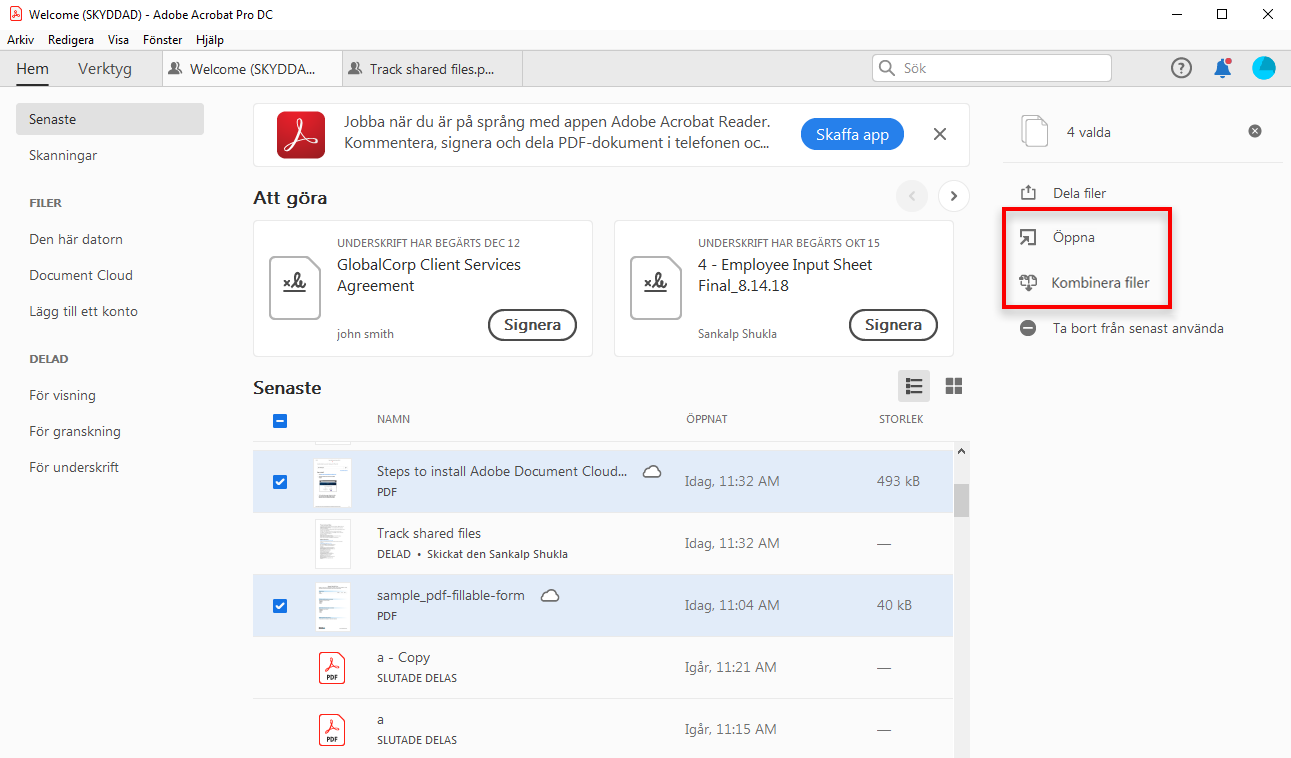Click the scroll-up arrow of file list
Viewport: 1291px width, 758px height.
961,451
